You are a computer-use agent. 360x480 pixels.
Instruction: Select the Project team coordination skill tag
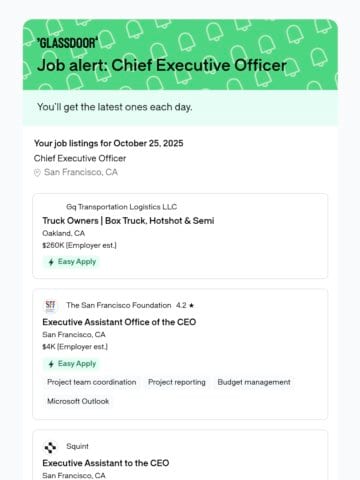(92, 382)
